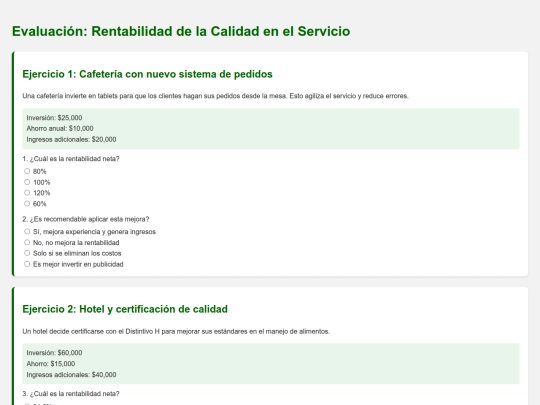Click the text 'Ingresos adicionales: $20,000'
Image resolution: width=540 pixels, height=405 pixels.
tap(71, 139)
